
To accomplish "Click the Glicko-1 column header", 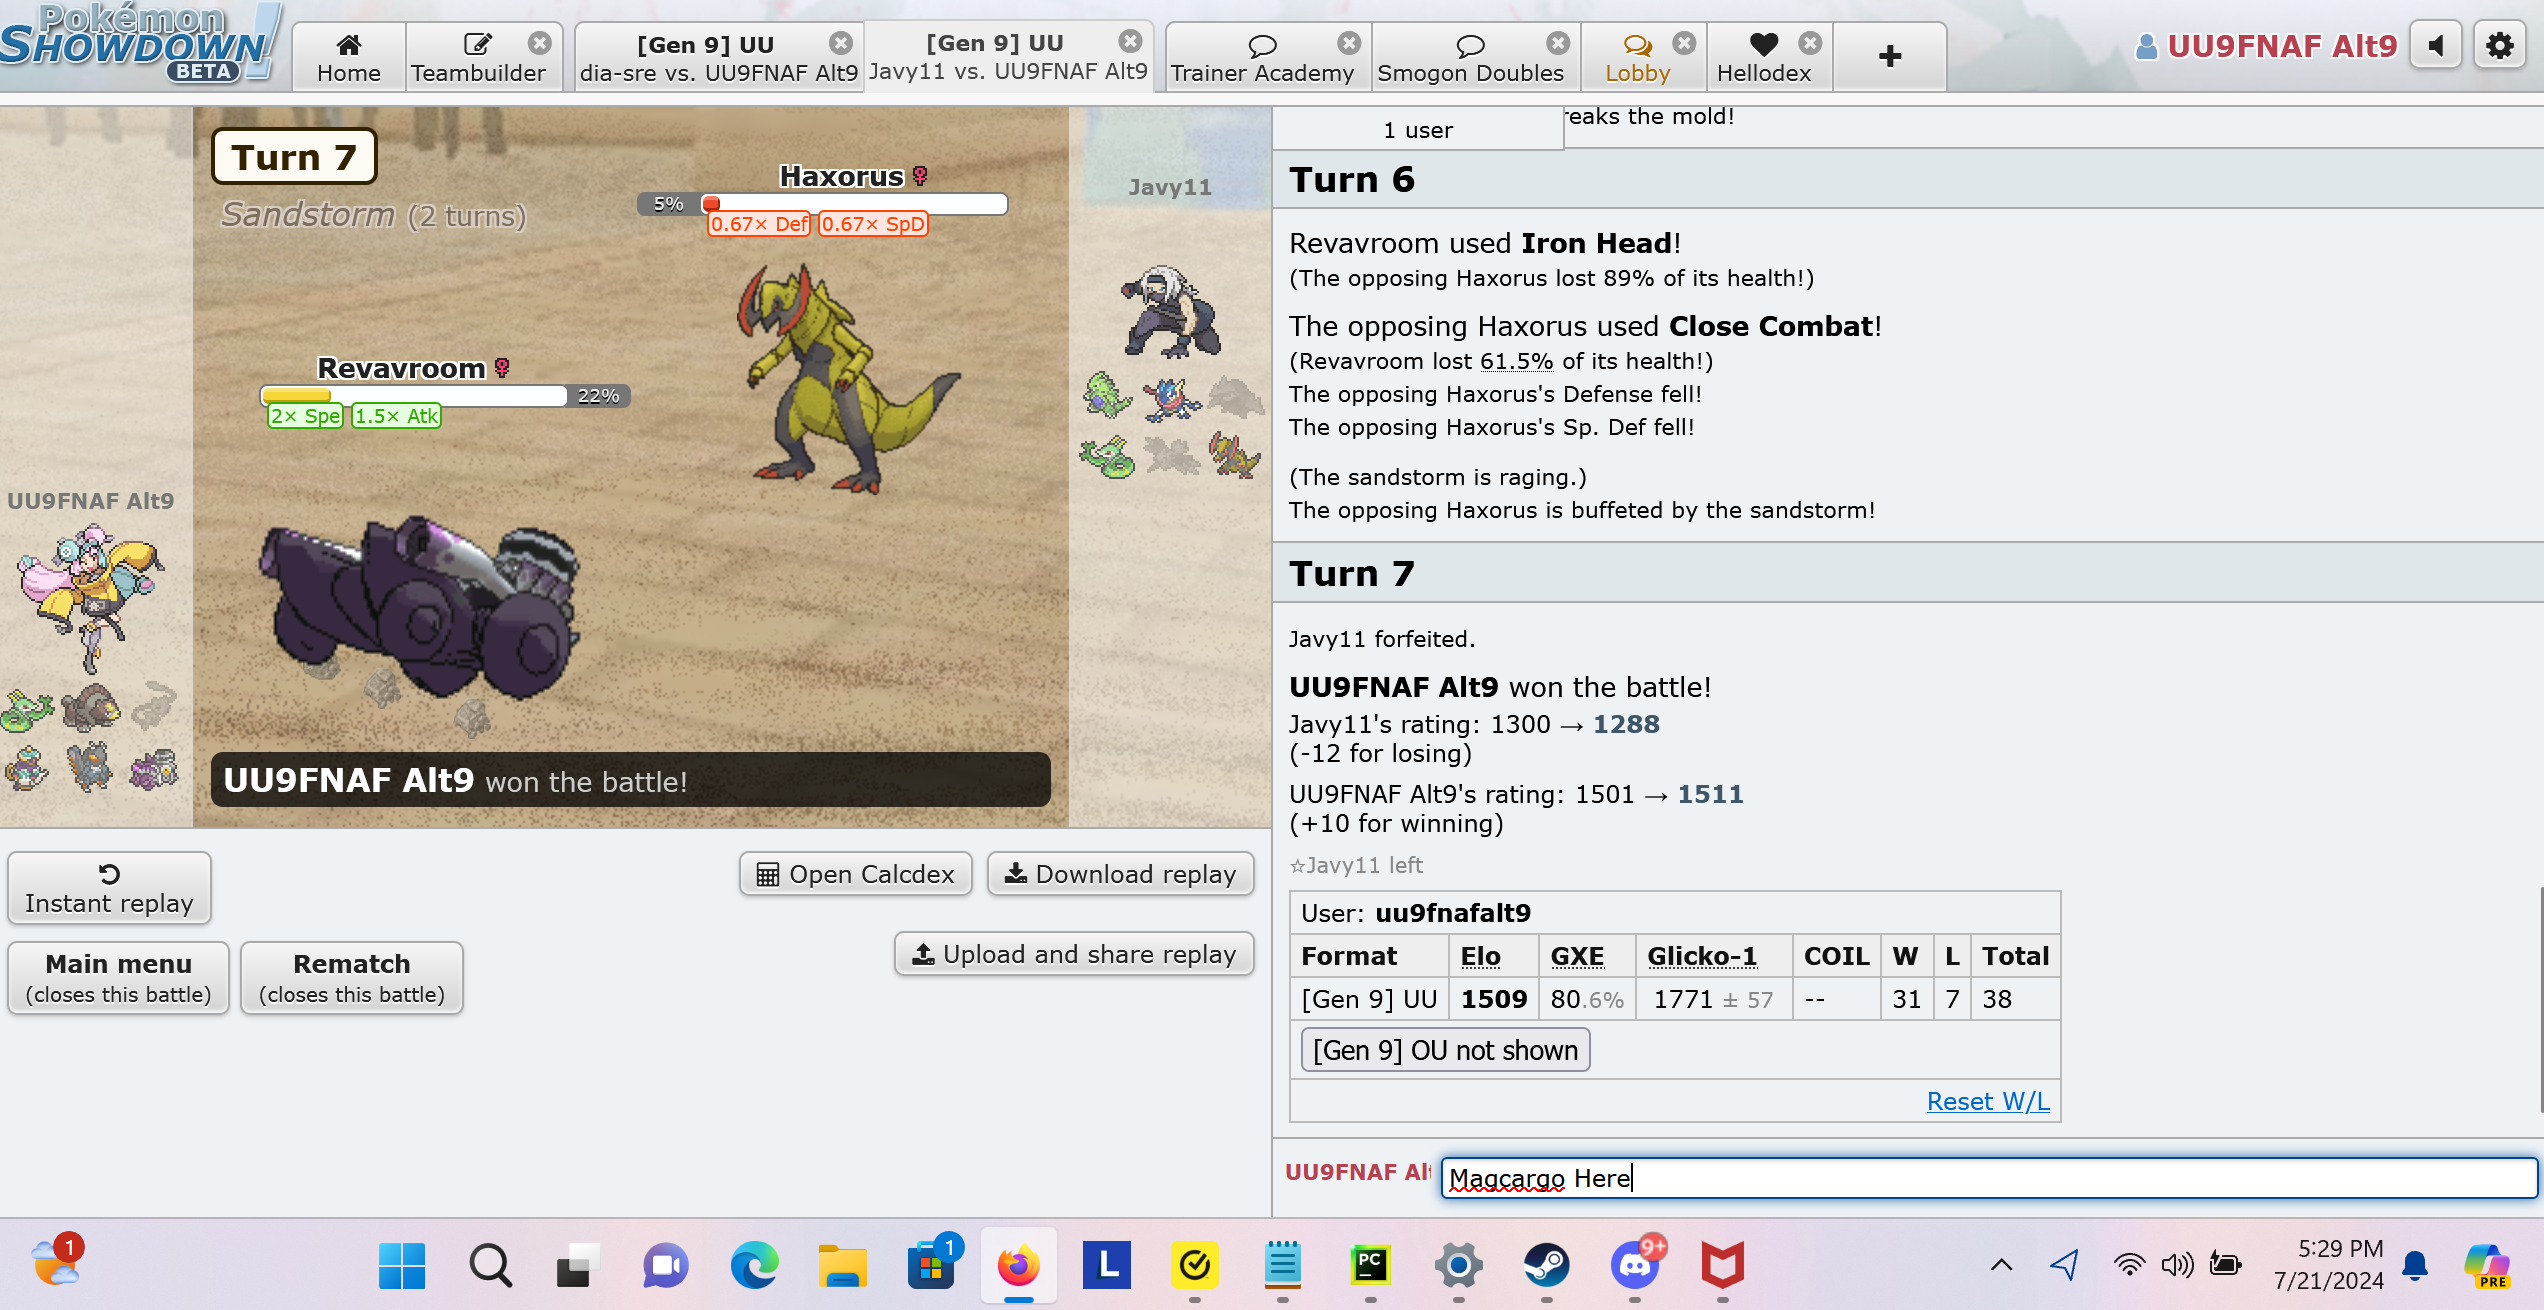I will (x=1702, y=956).
